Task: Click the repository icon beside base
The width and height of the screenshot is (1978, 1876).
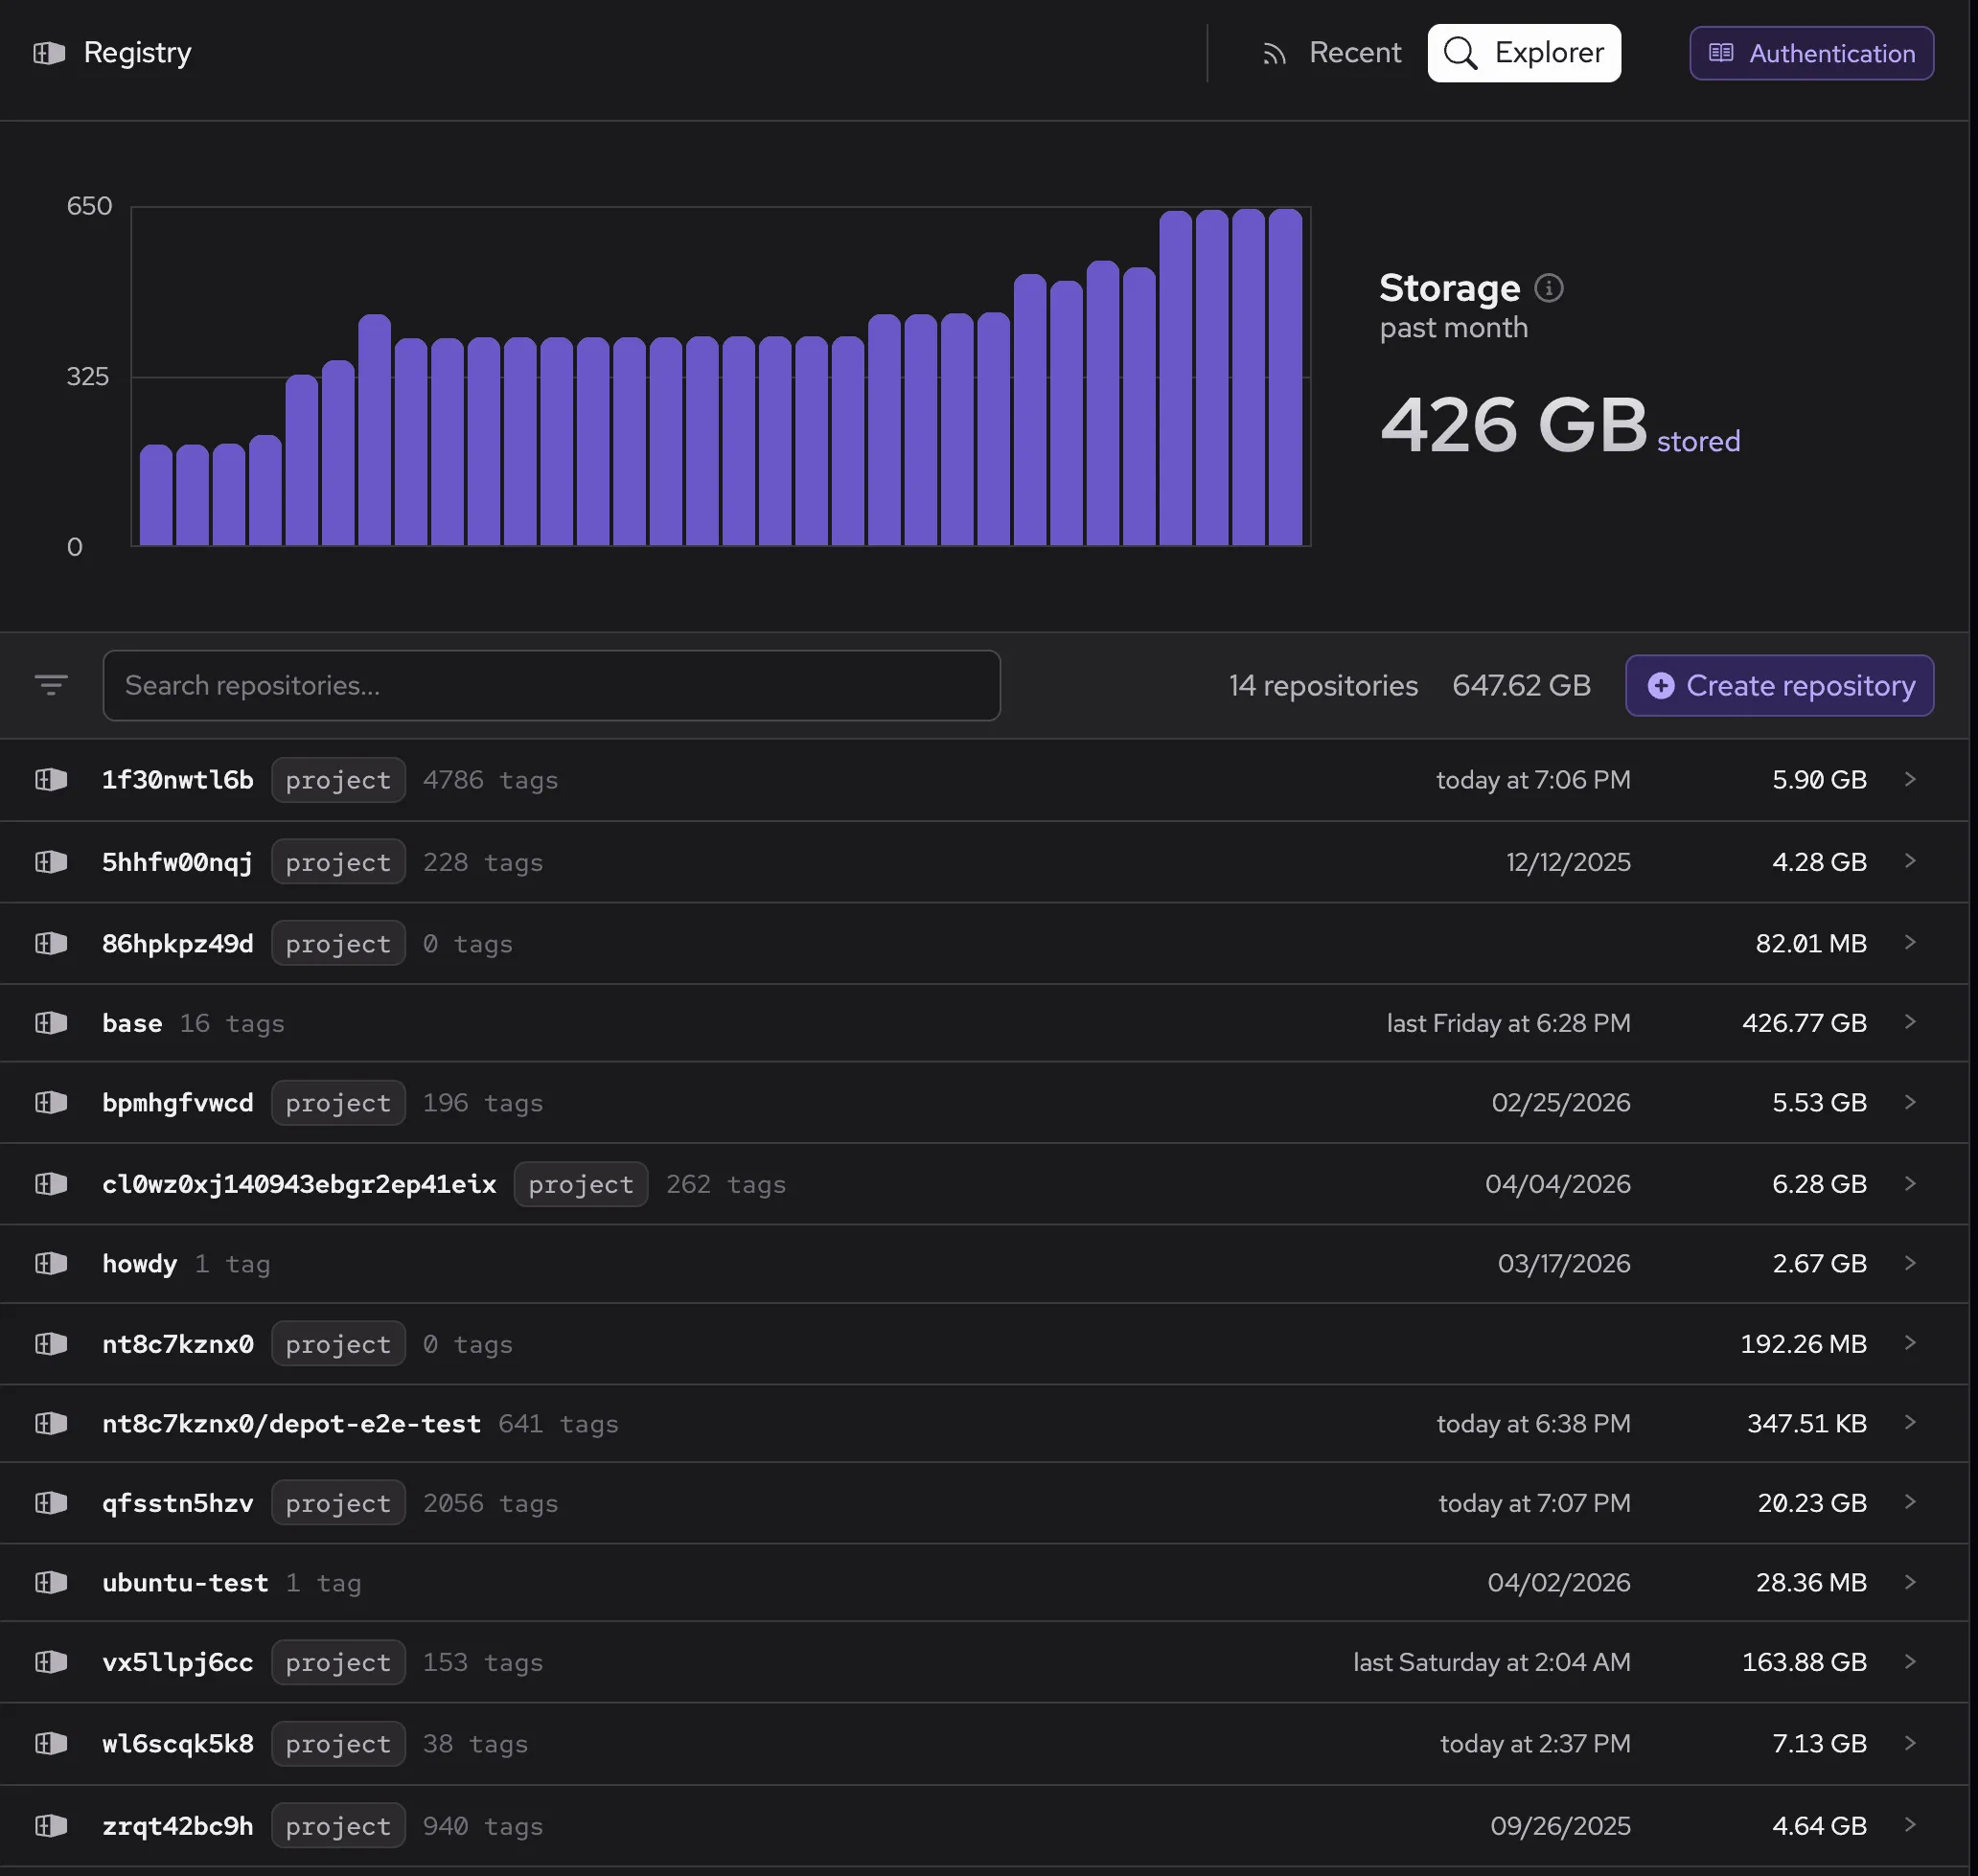Action: 50,1022
